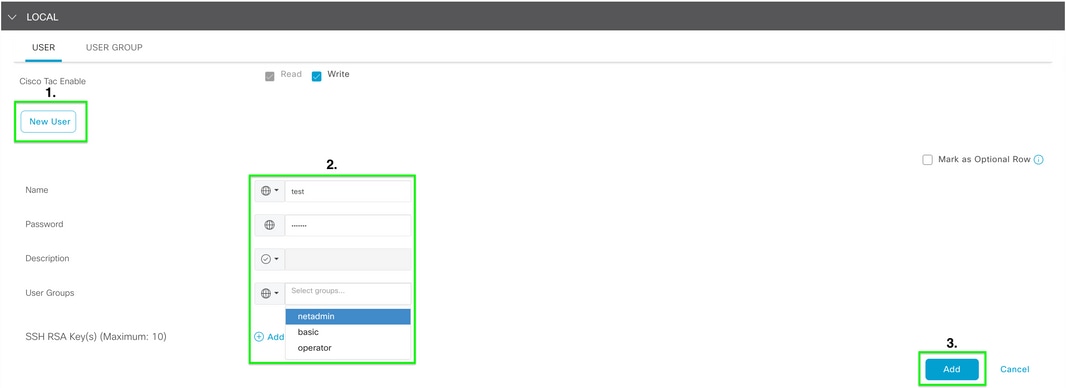This screenshot has height=388, width=1066.
Task: Switch to the USER tab
Action: click(x=44, y=48)
